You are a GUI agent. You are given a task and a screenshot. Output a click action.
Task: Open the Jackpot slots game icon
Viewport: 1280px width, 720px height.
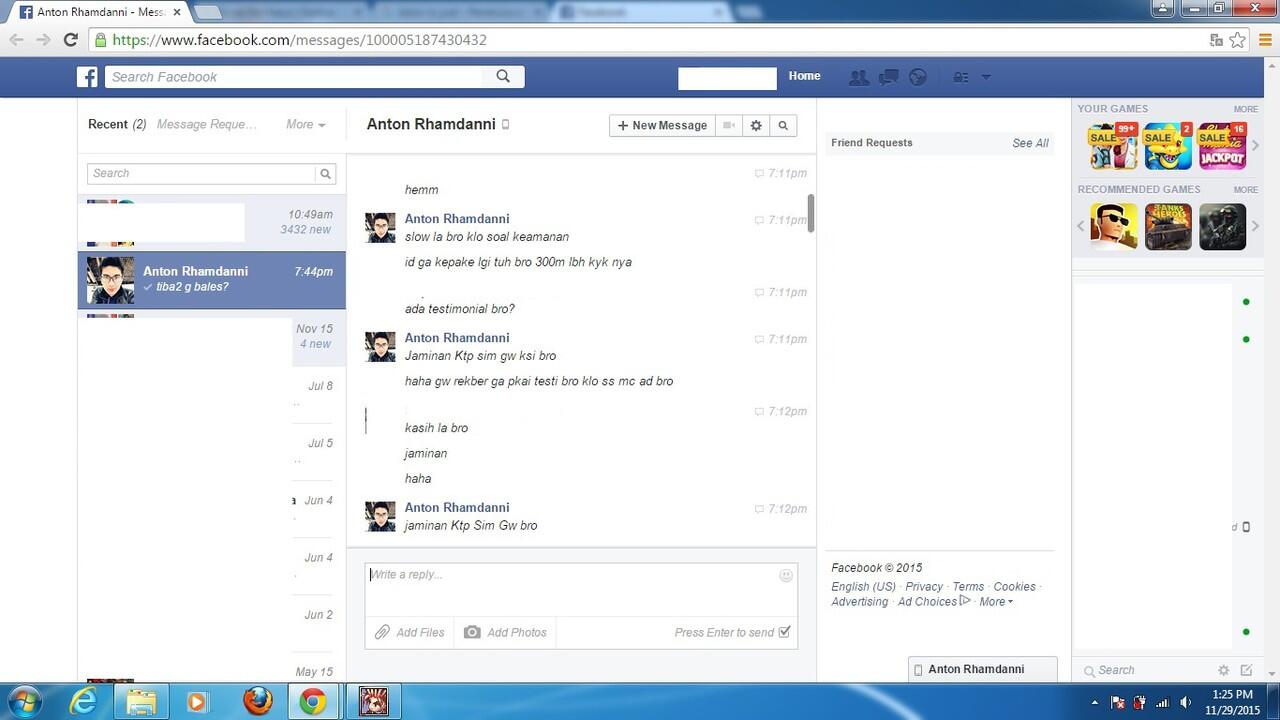1222,146
